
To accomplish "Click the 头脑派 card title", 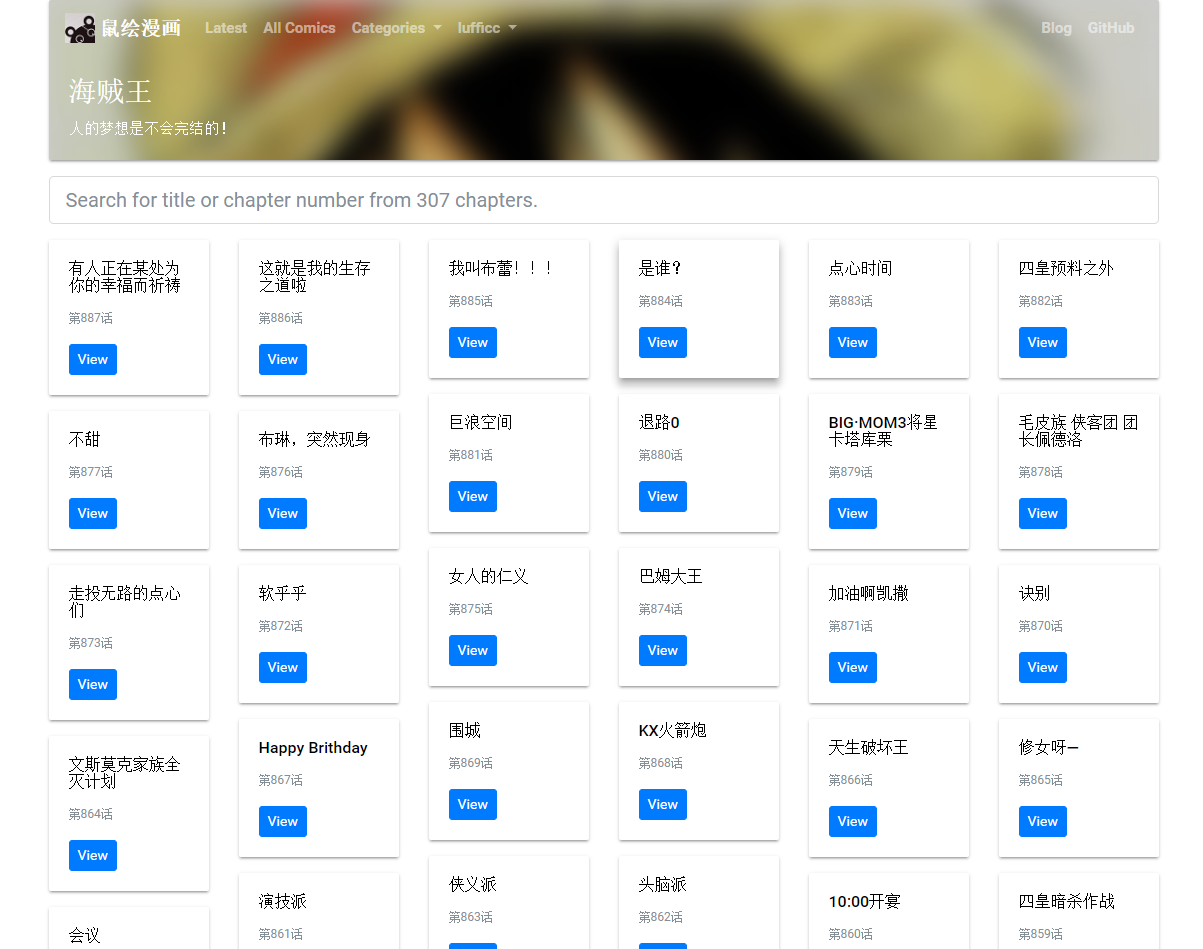I will [663, 885].
